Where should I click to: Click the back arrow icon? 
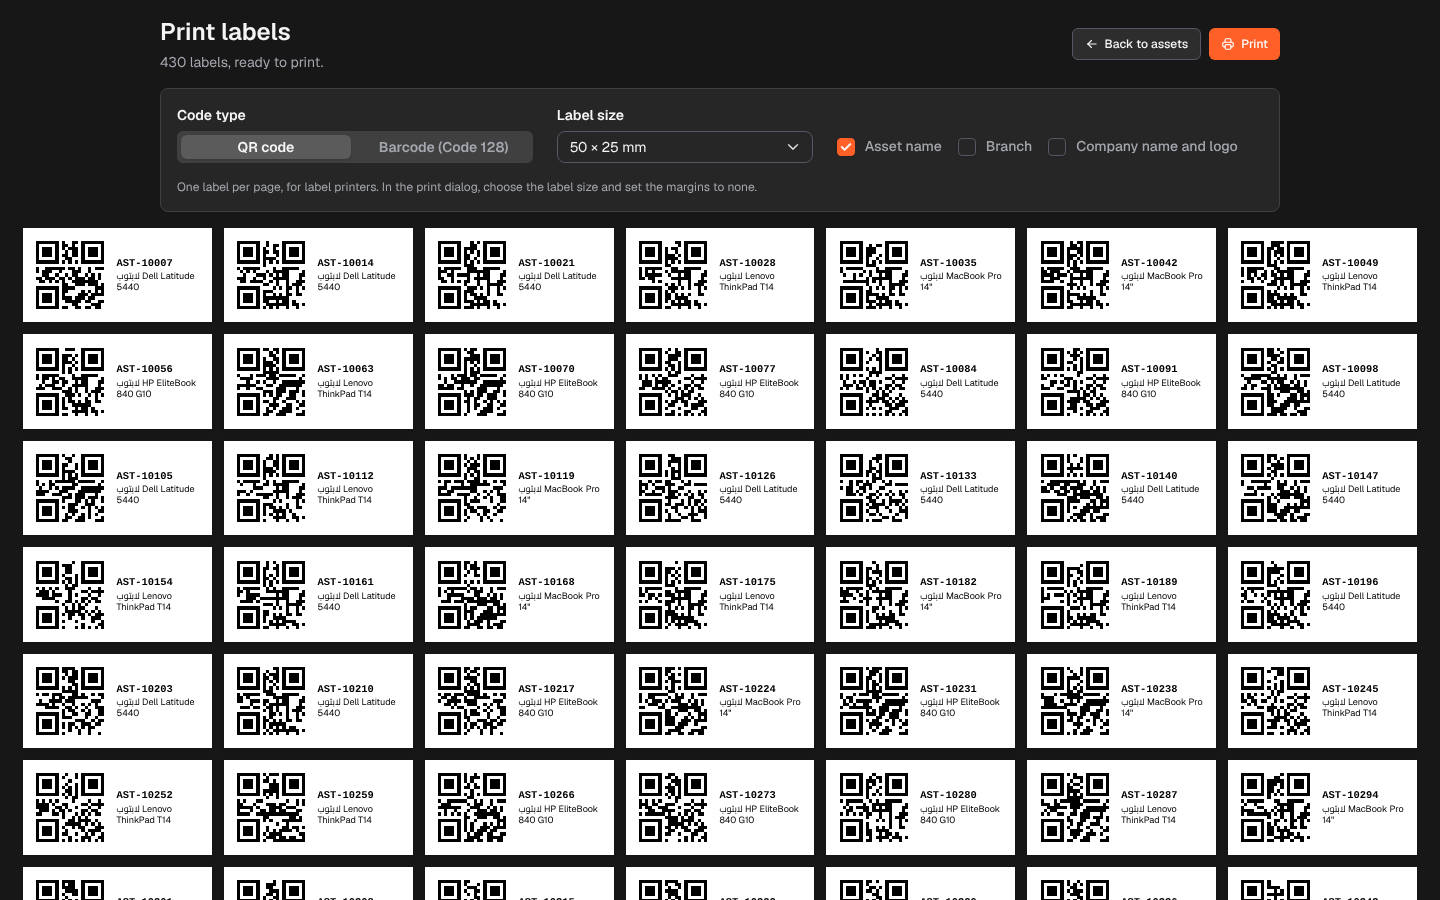click(x=1092, y=44)
